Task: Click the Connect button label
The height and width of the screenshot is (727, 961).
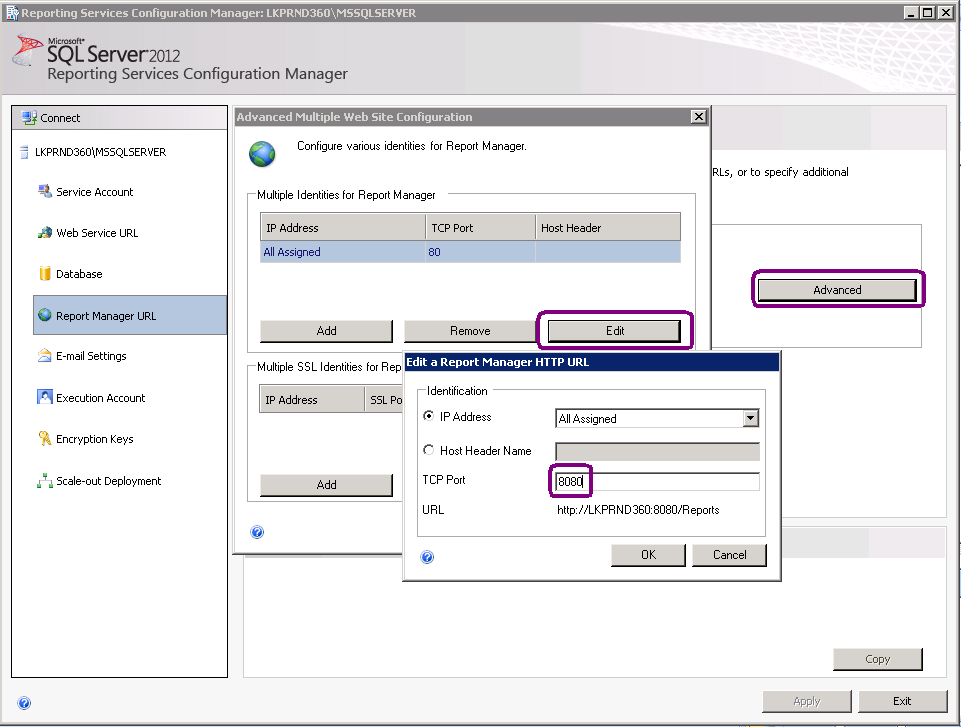Action: 60,118
